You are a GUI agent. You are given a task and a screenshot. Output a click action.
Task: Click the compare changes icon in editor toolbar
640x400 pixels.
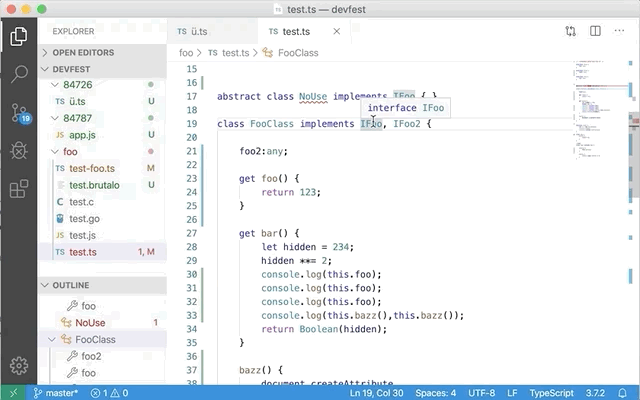coord(571,31)
